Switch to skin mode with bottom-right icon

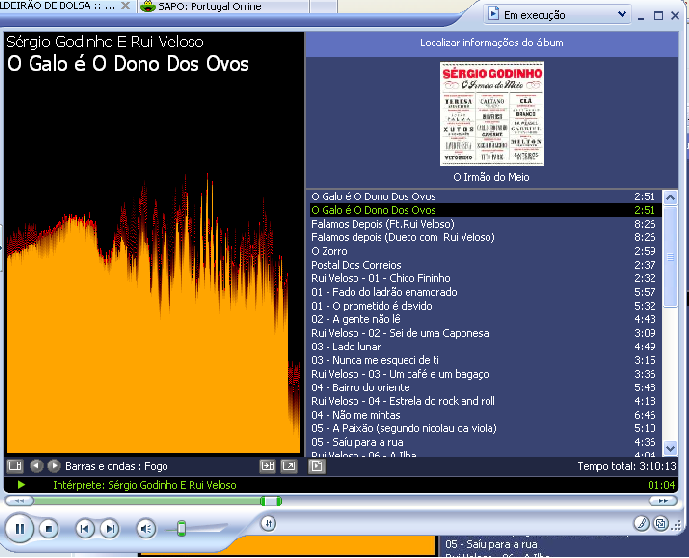point(660,523)
